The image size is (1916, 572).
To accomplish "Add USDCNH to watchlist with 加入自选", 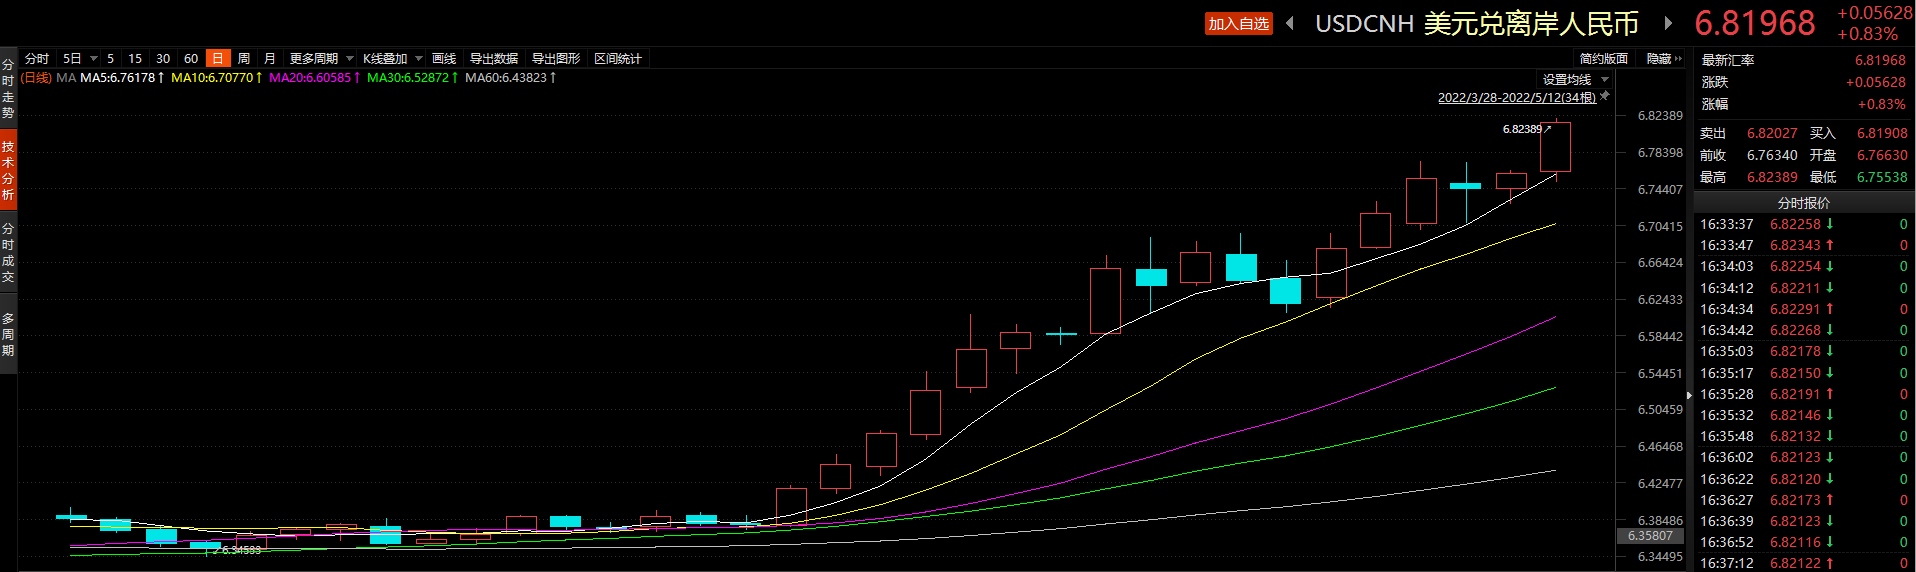I will click(x=1238, y=23).
